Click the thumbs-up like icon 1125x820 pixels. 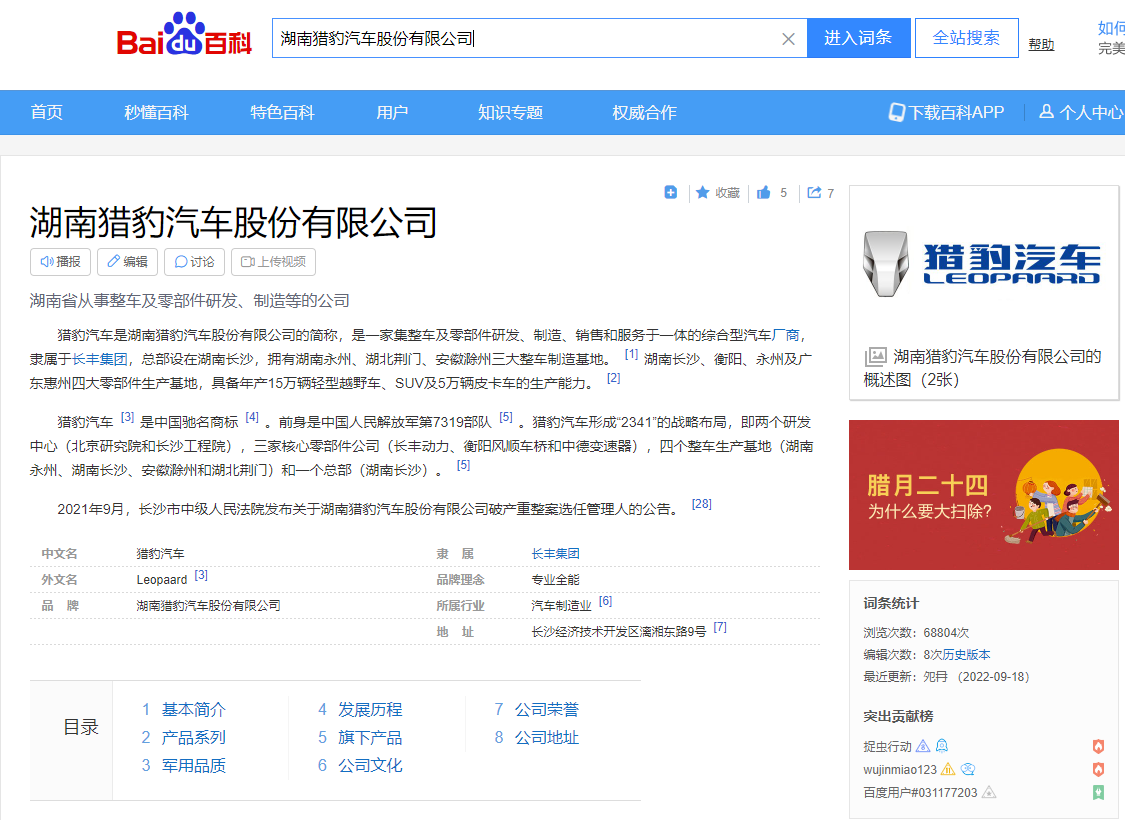click(x=763, y=192)
